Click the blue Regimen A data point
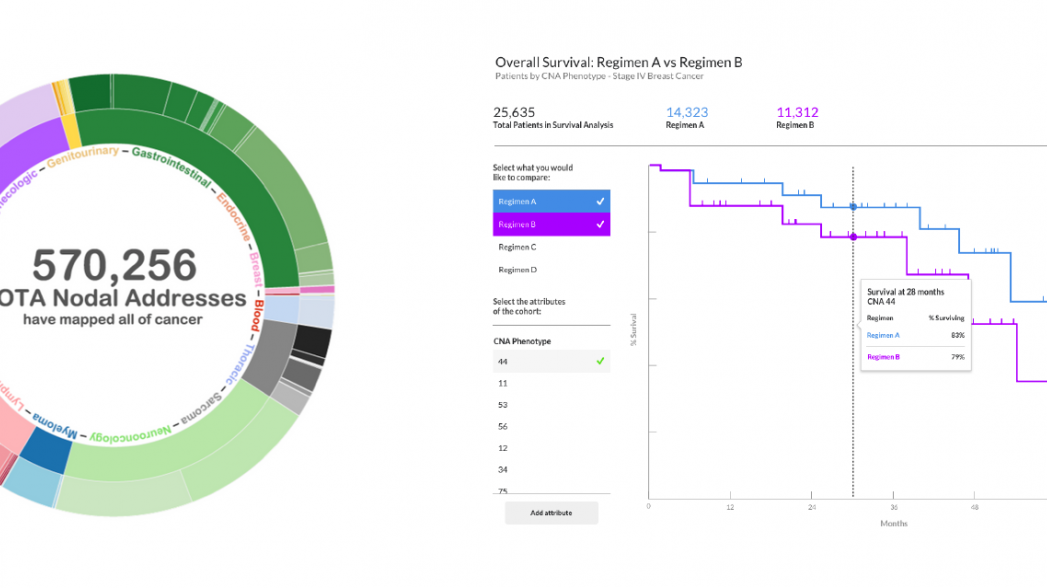This screenshot has height=588, width=1047. 853,207
